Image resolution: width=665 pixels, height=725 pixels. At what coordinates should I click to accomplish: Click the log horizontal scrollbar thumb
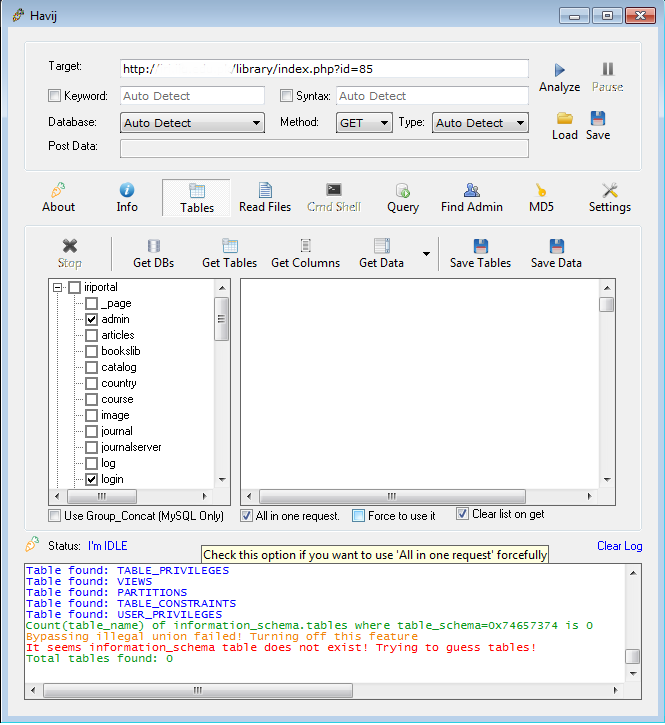(x=198, y=690)
